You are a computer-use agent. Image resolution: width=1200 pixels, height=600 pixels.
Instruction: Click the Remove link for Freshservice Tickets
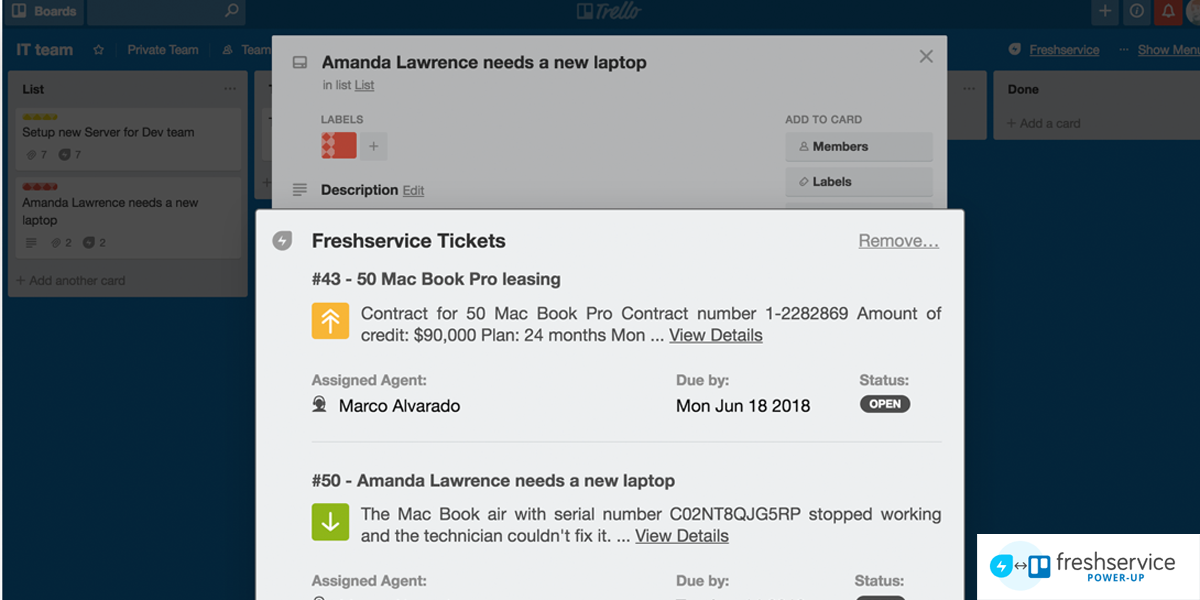click(898, 241)
